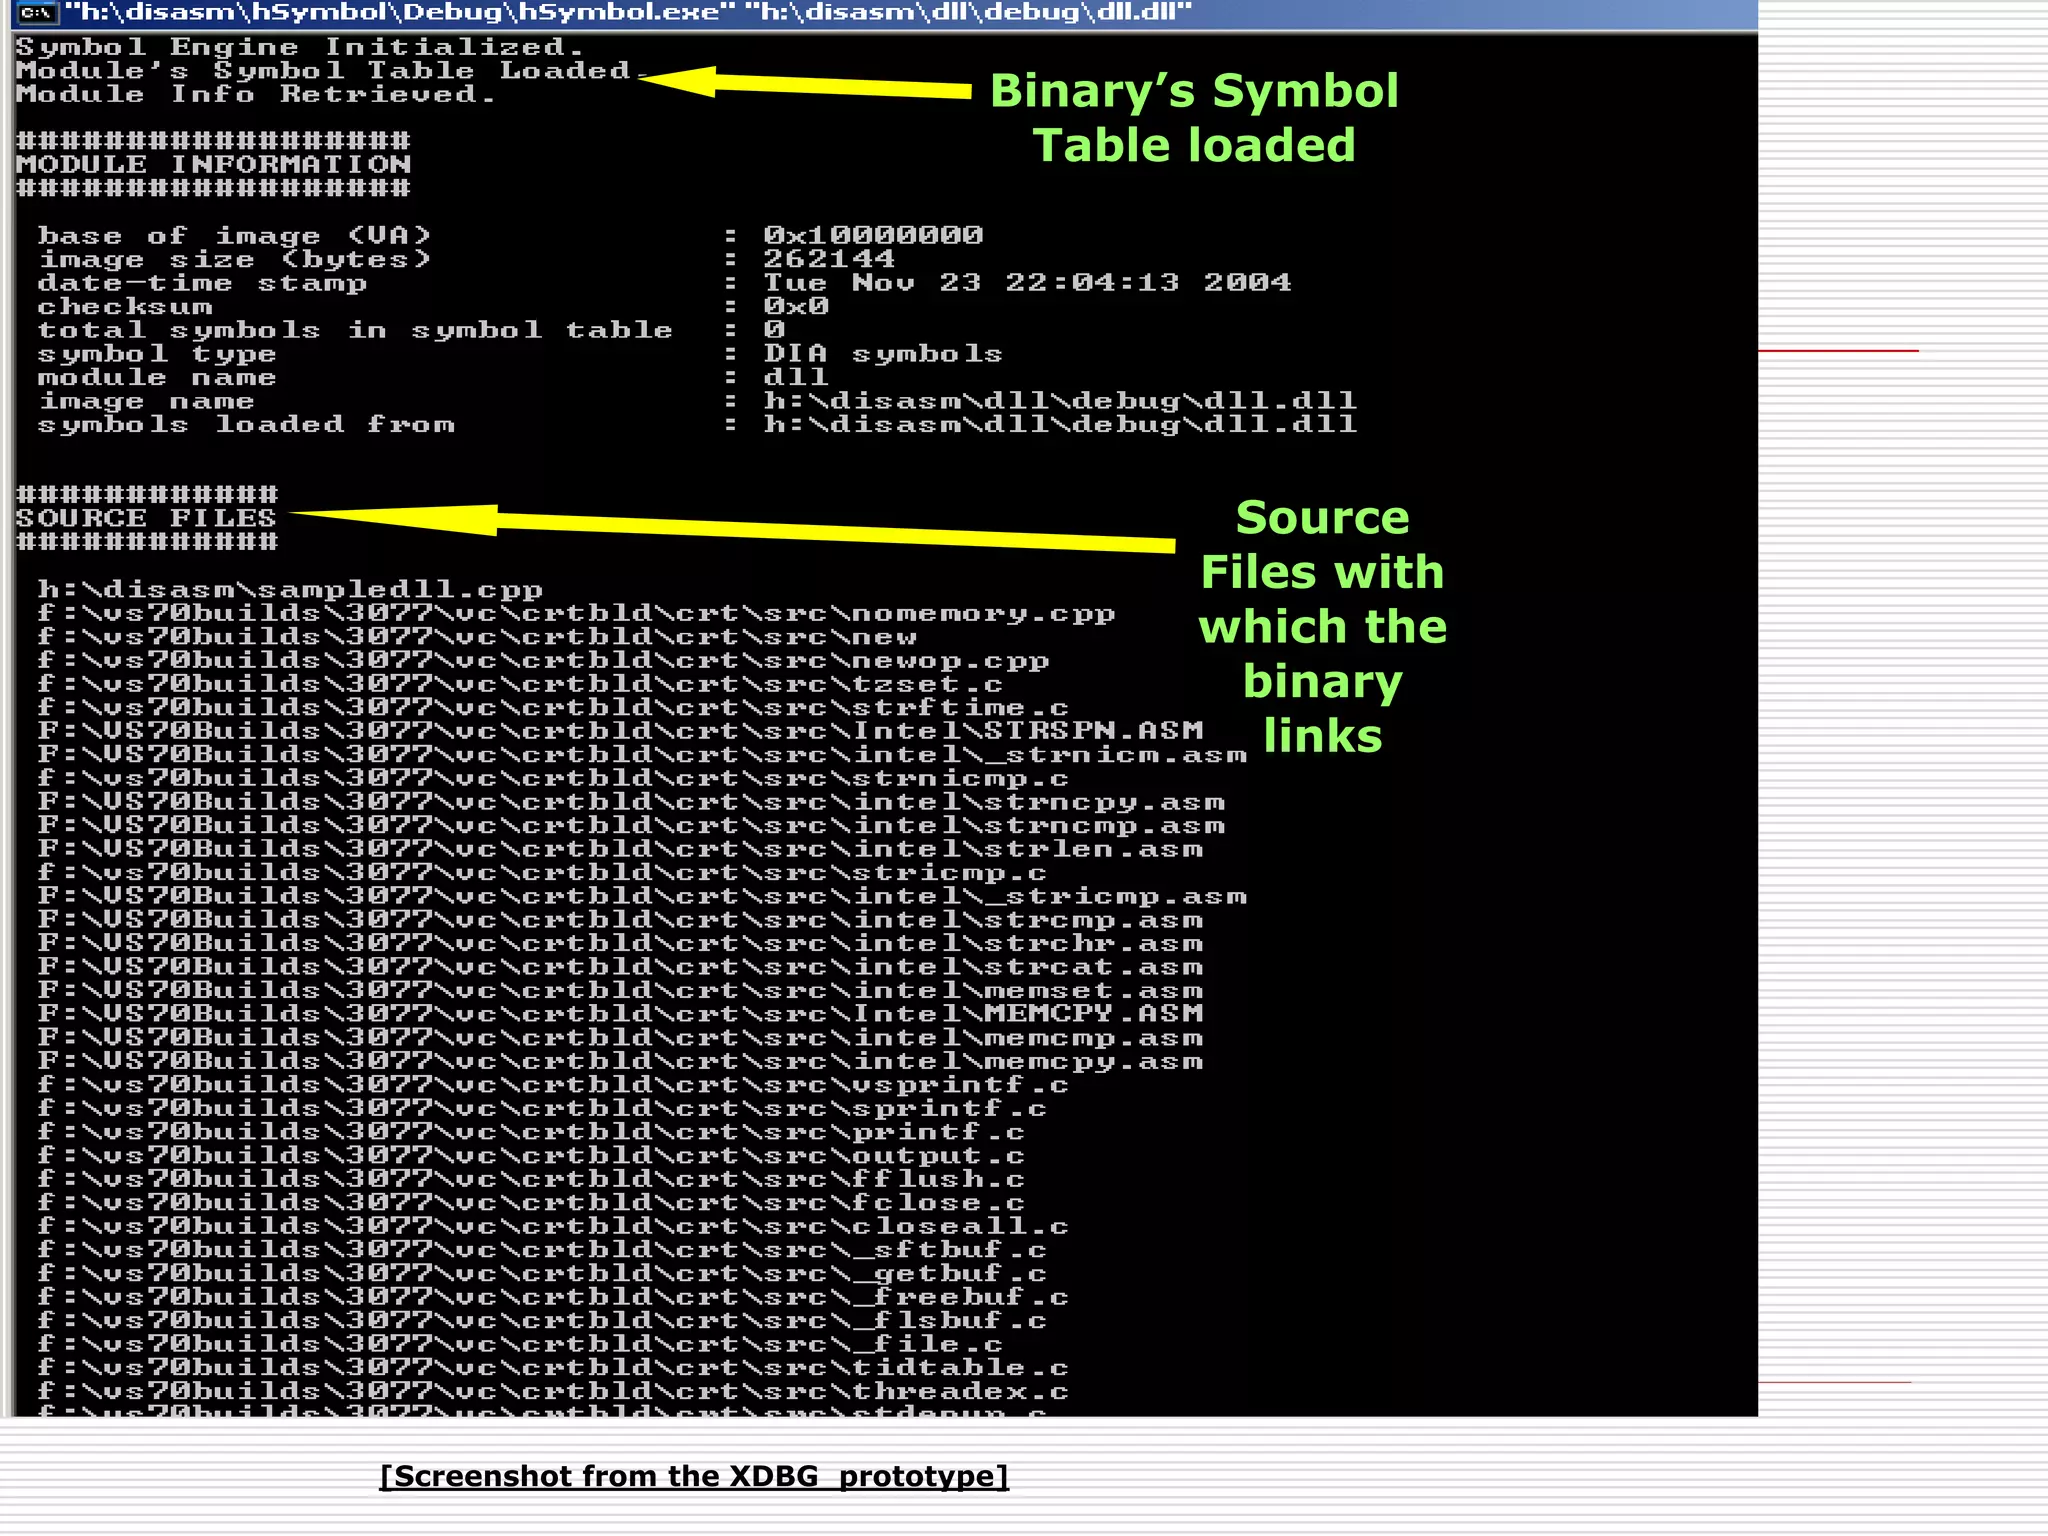Viewport: 2048px width, 1536px height.
Task: Select the closeall.c source file line
Action: (553, 1227)
